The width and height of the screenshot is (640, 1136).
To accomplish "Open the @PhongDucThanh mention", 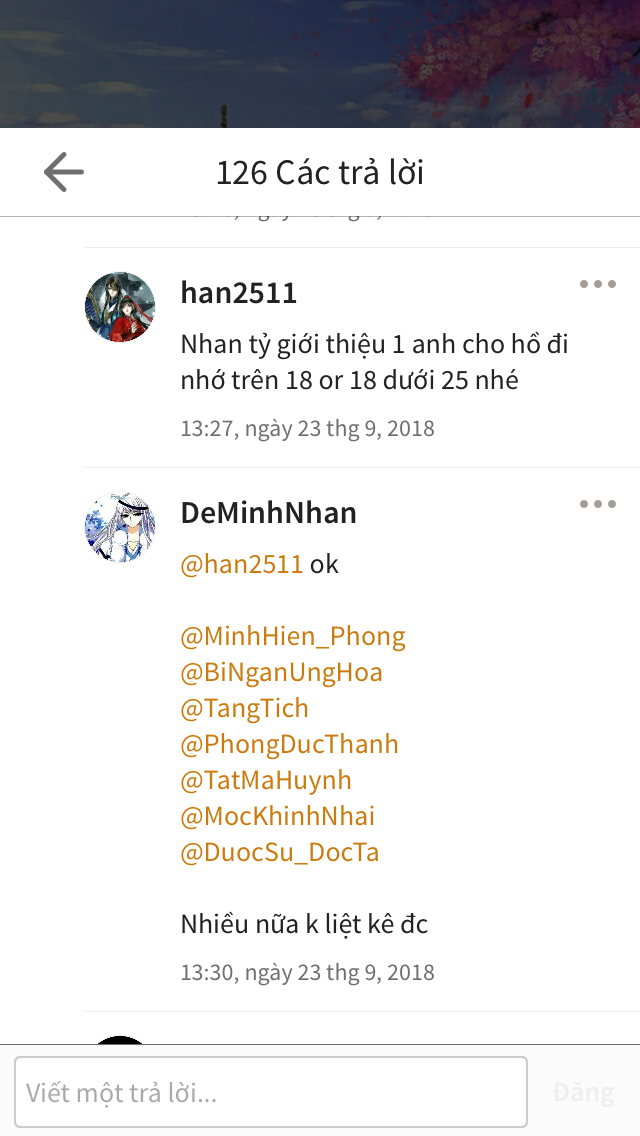I will tap(289, 744).
